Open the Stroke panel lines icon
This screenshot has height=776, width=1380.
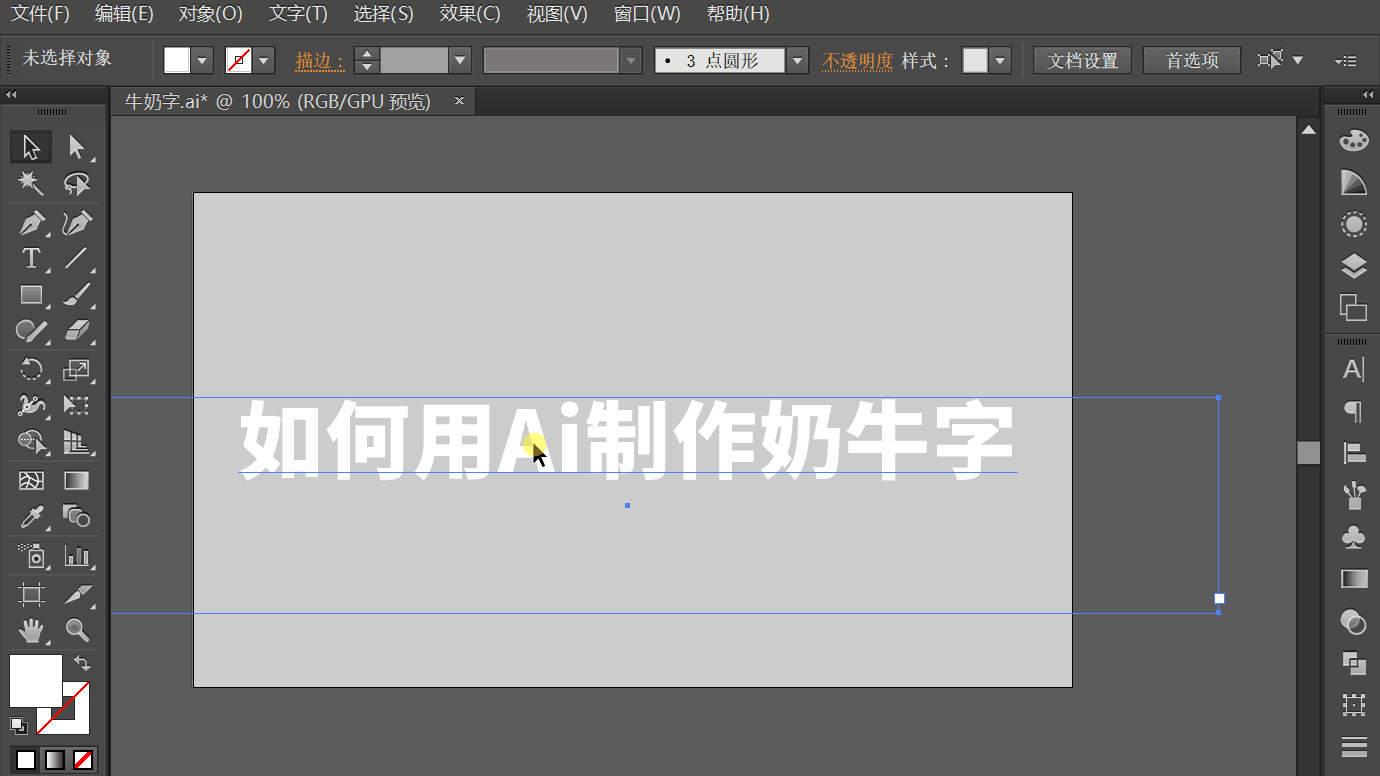point(1353,746)
